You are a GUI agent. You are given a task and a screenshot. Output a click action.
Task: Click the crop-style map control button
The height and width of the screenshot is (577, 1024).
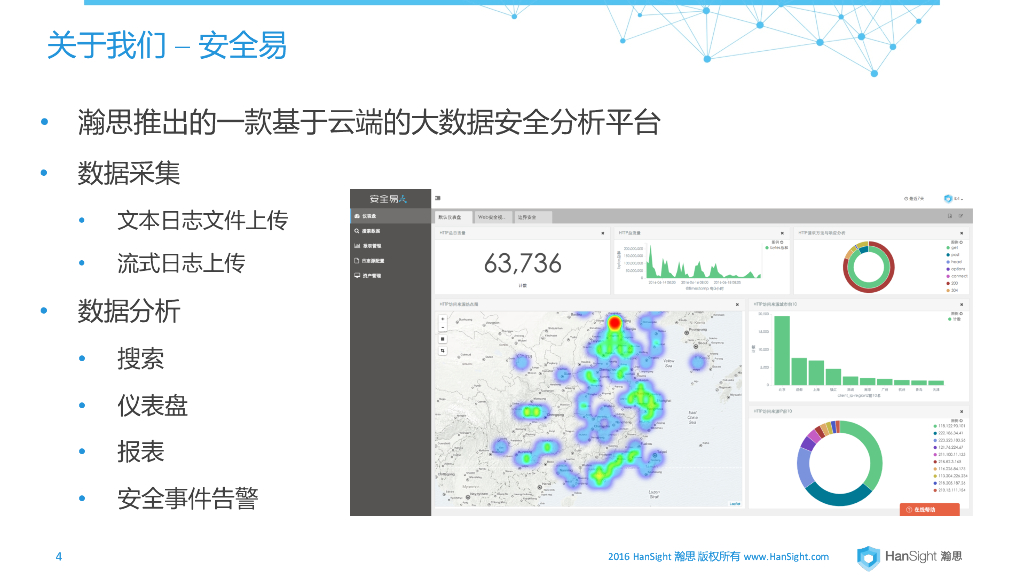click(x=443, y=351)
